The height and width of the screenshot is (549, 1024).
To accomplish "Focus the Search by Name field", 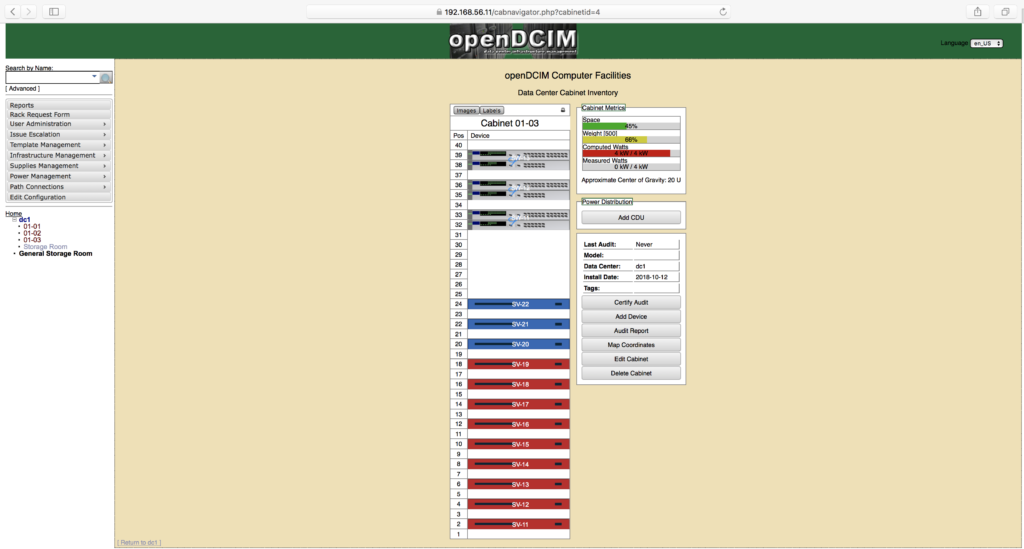I will click(52, 78).
